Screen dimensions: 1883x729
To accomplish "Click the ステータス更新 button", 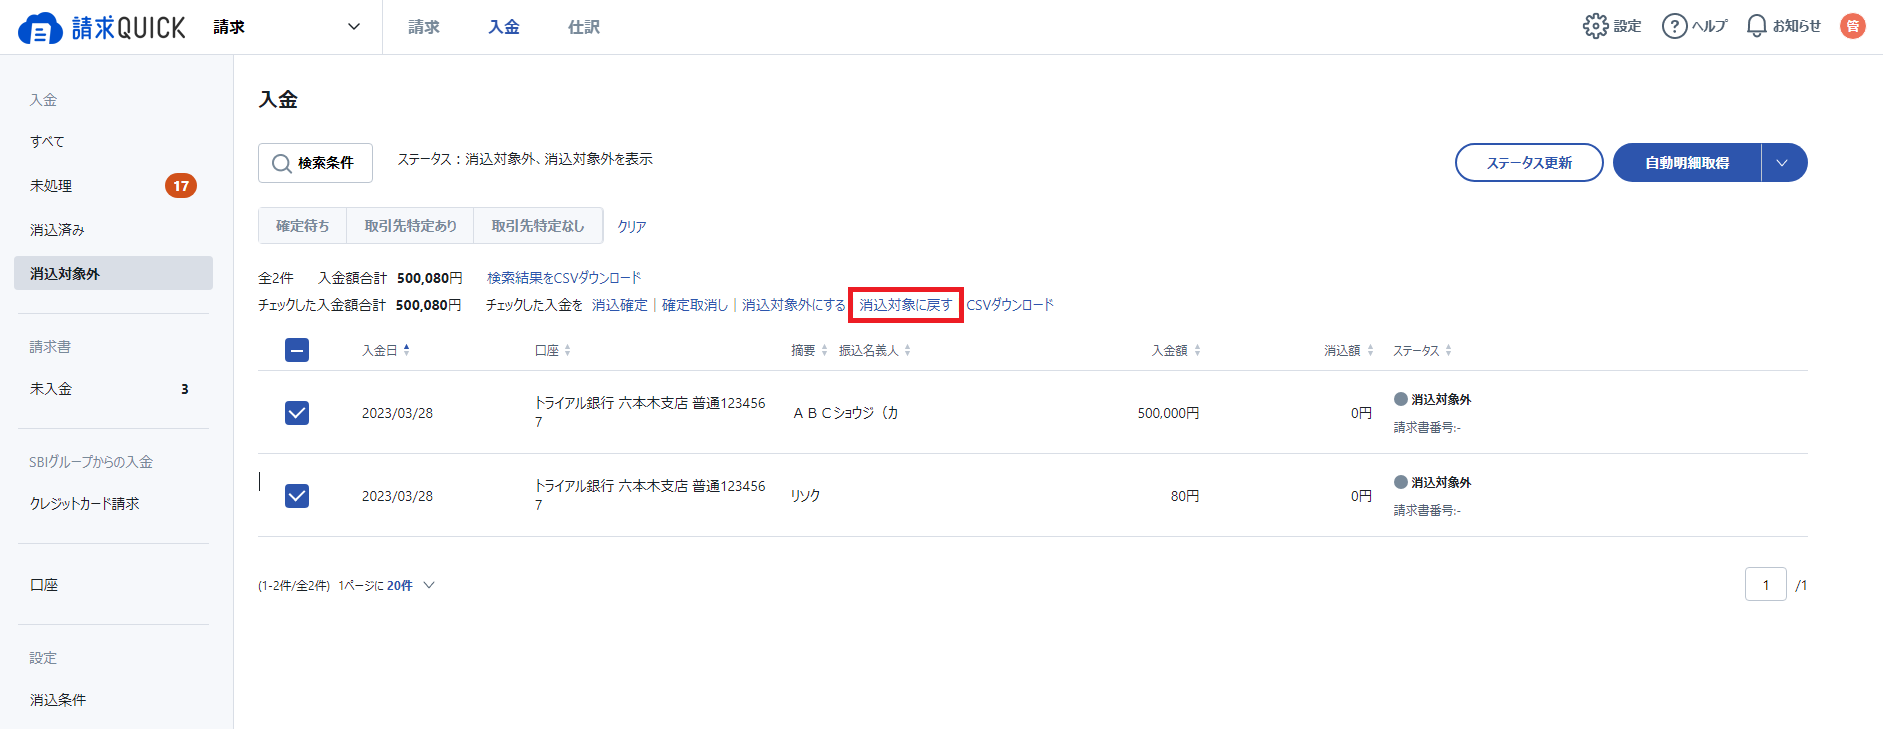I will [1529, 163].
